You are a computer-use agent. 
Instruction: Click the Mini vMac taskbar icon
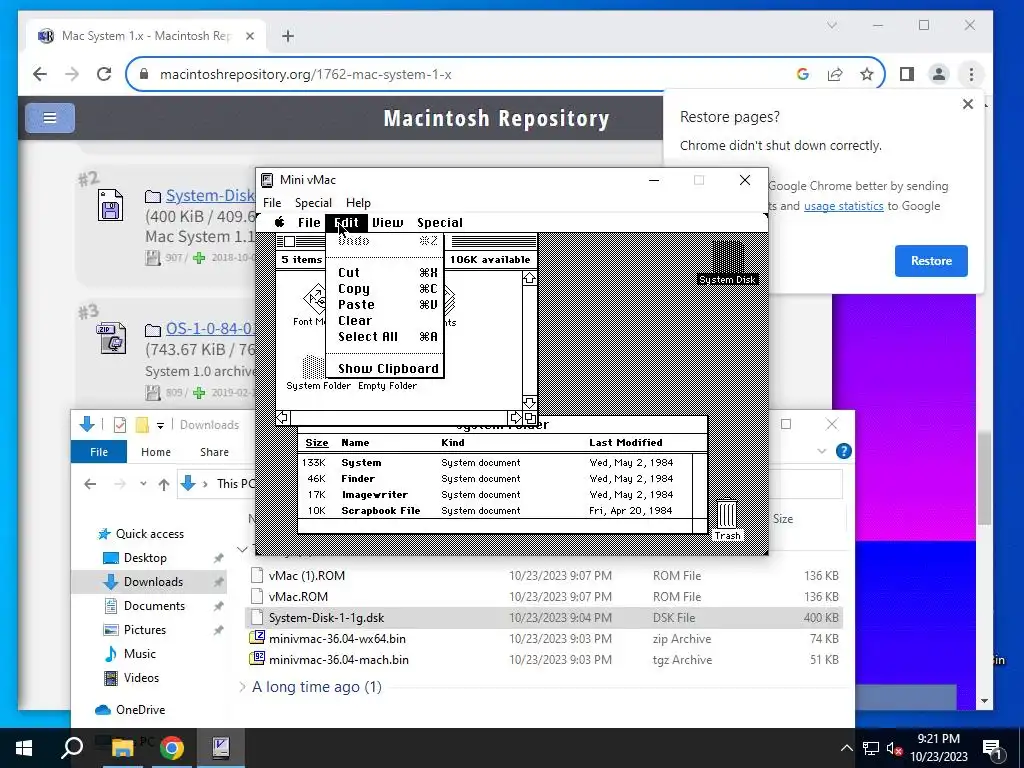tap(221, 748)
